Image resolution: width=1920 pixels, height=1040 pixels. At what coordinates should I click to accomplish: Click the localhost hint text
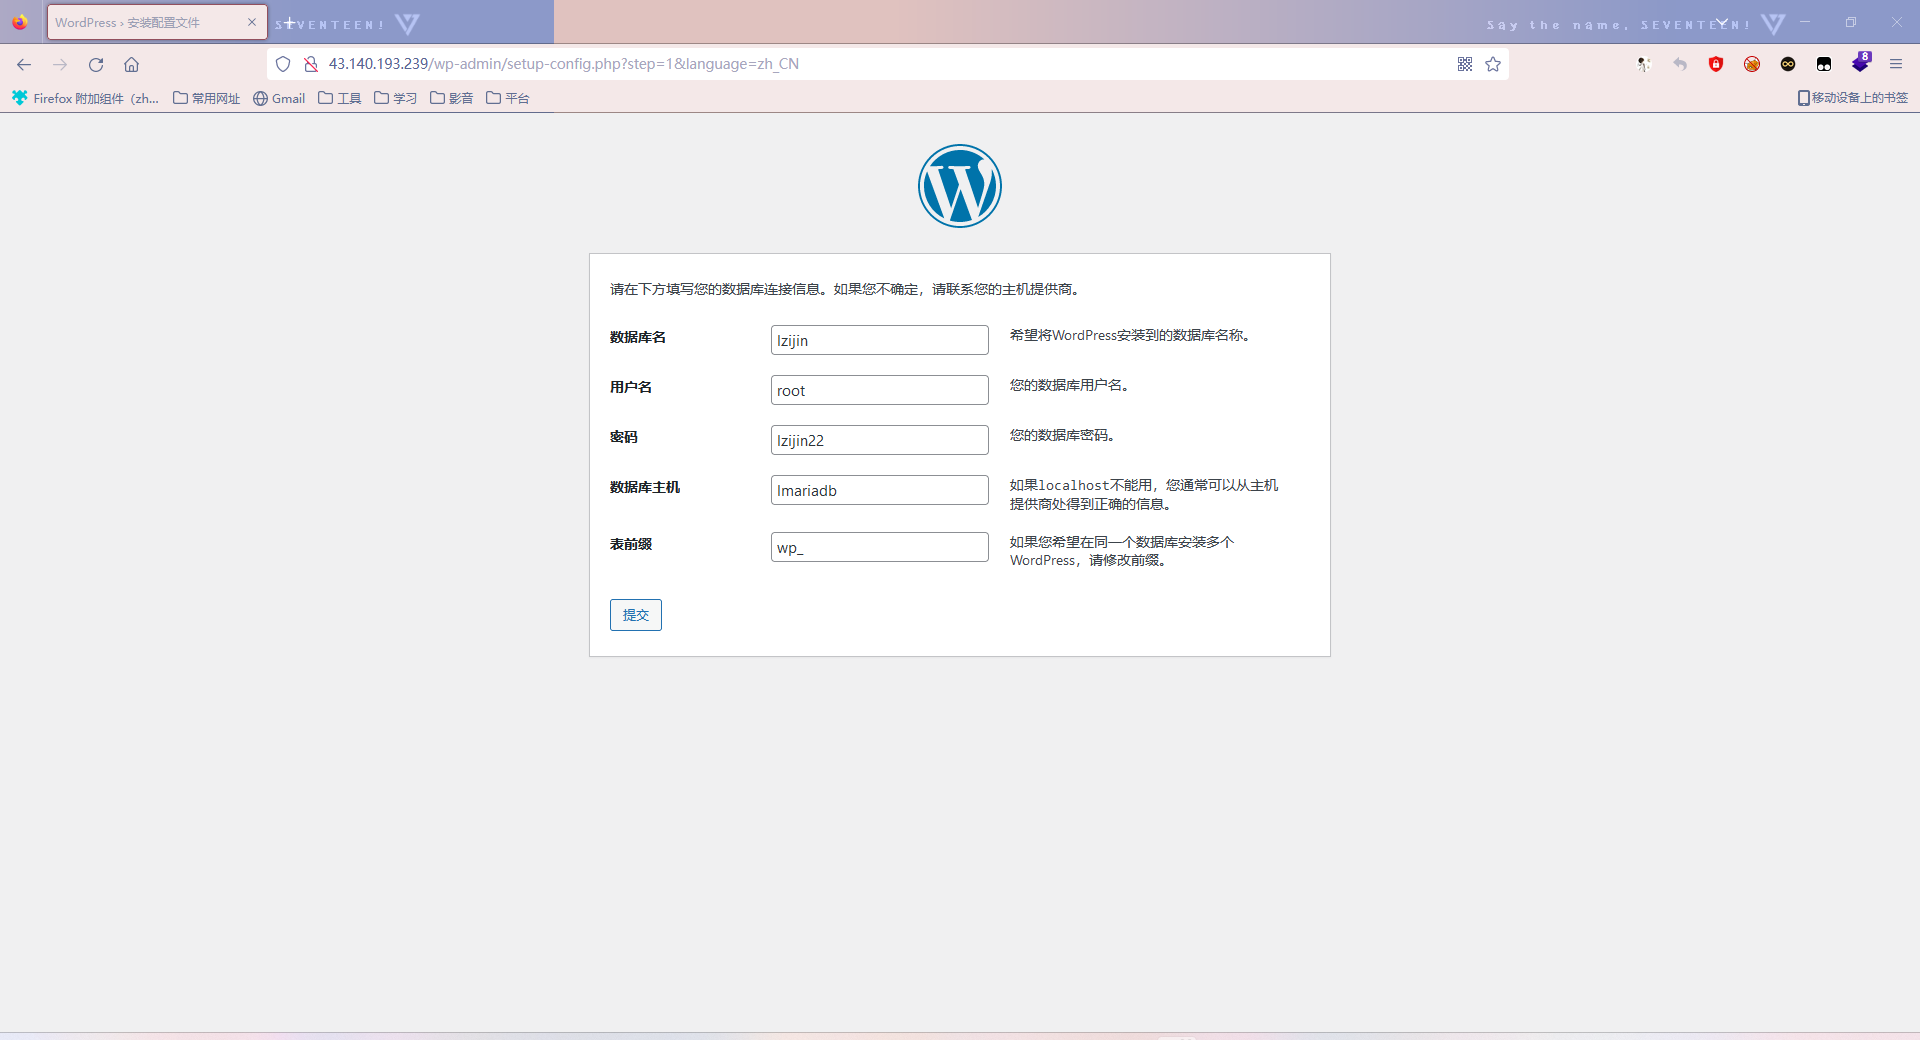1144,494
